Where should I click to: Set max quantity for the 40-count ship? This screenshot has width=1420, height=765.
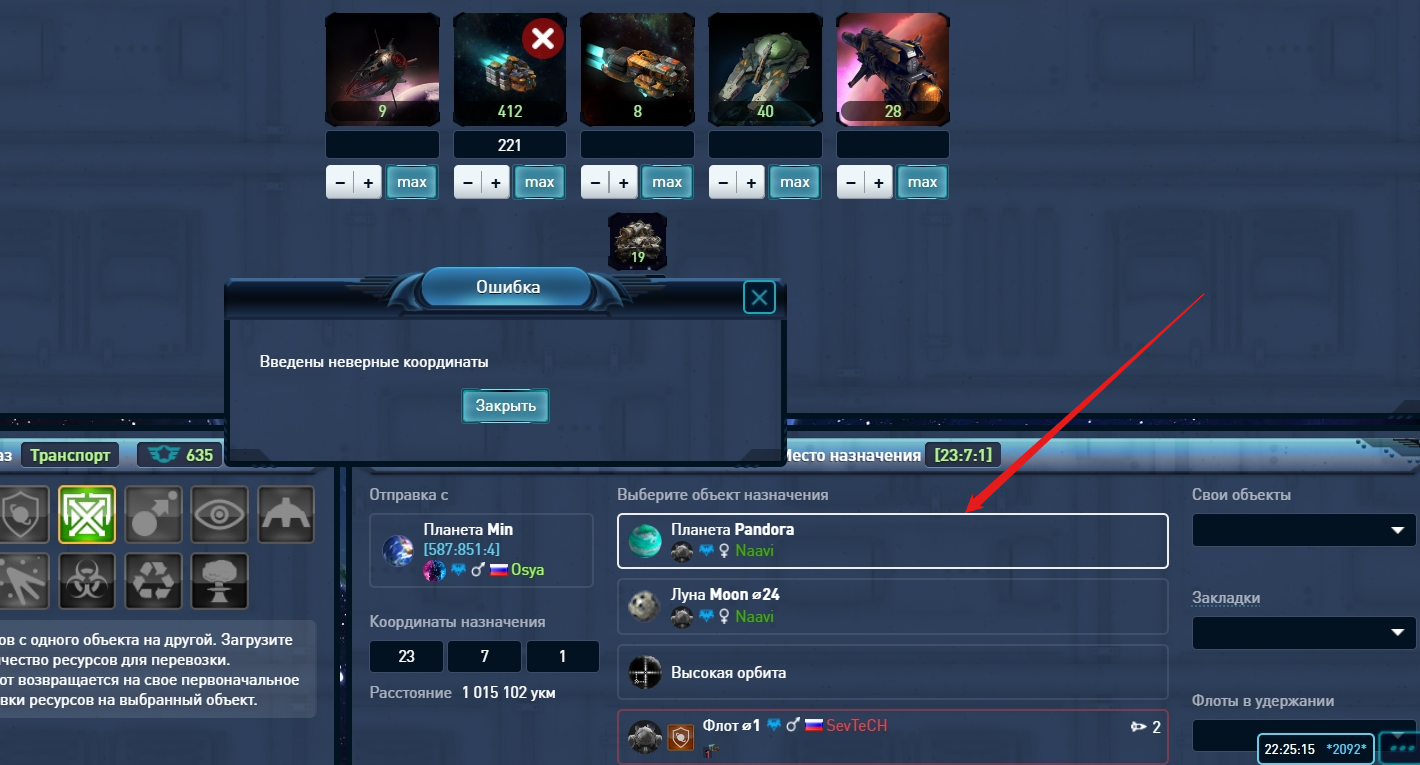click(x=795, y=182)
